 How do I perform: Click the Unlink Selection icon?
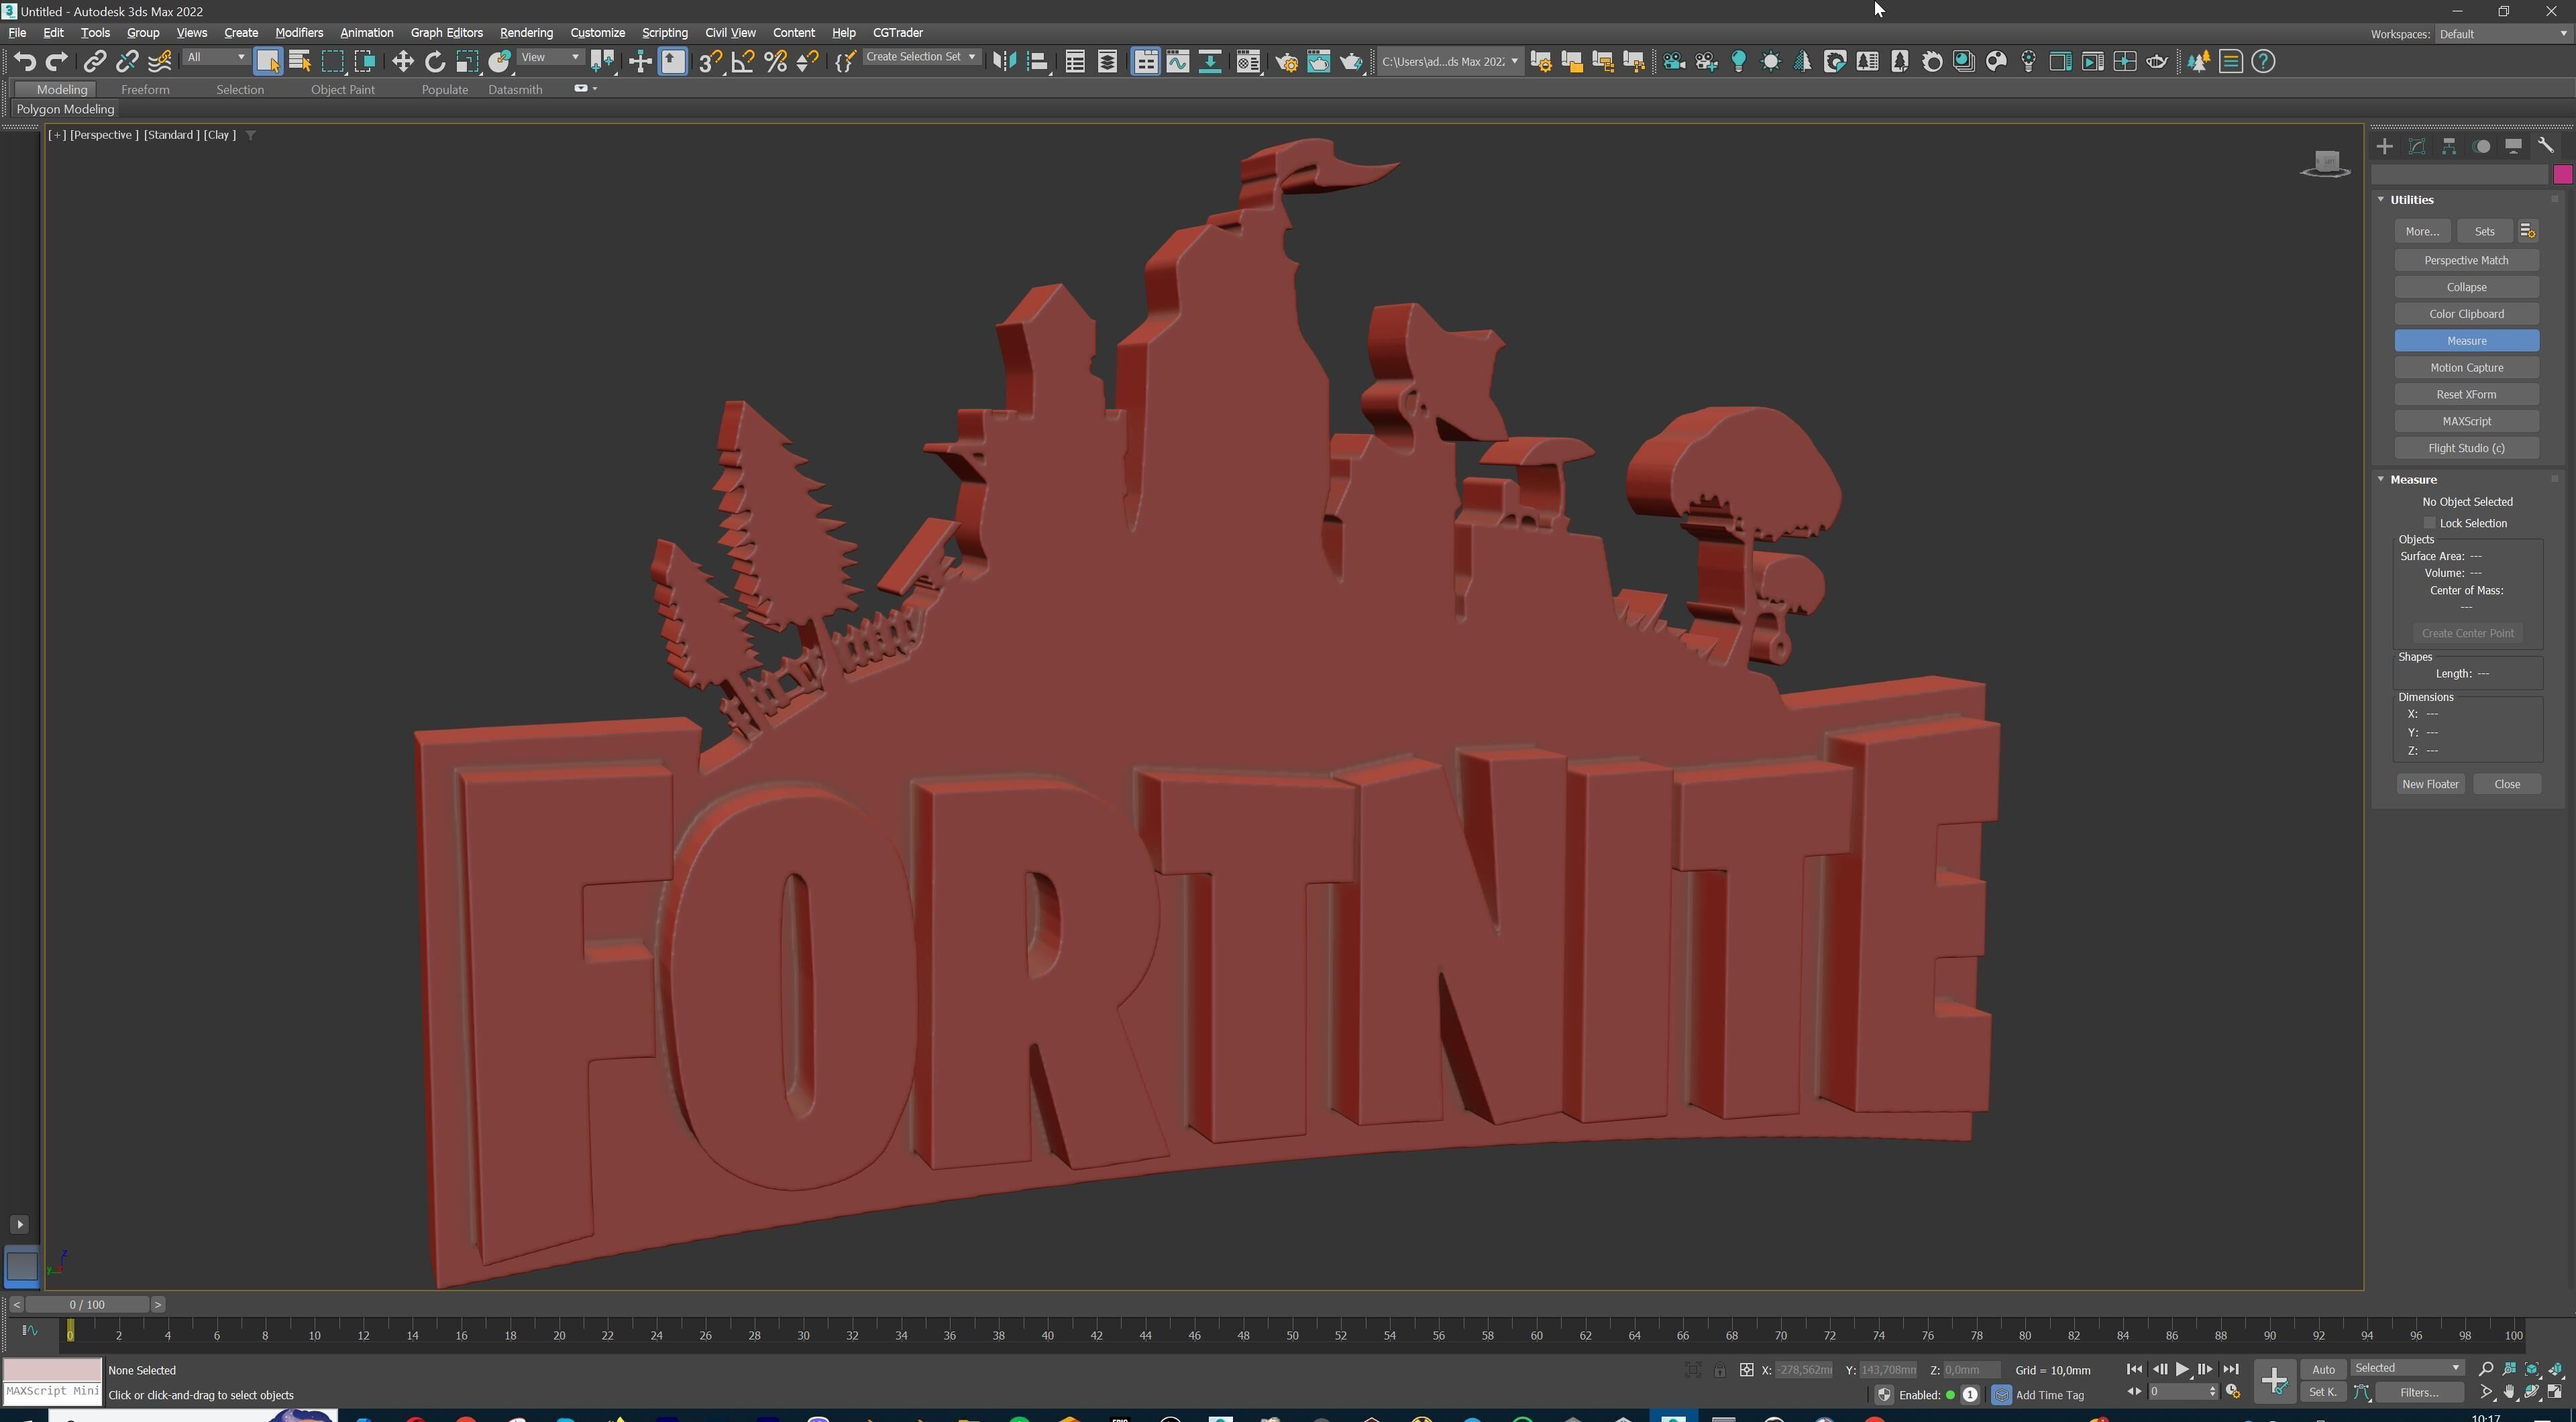pos(127,62)
